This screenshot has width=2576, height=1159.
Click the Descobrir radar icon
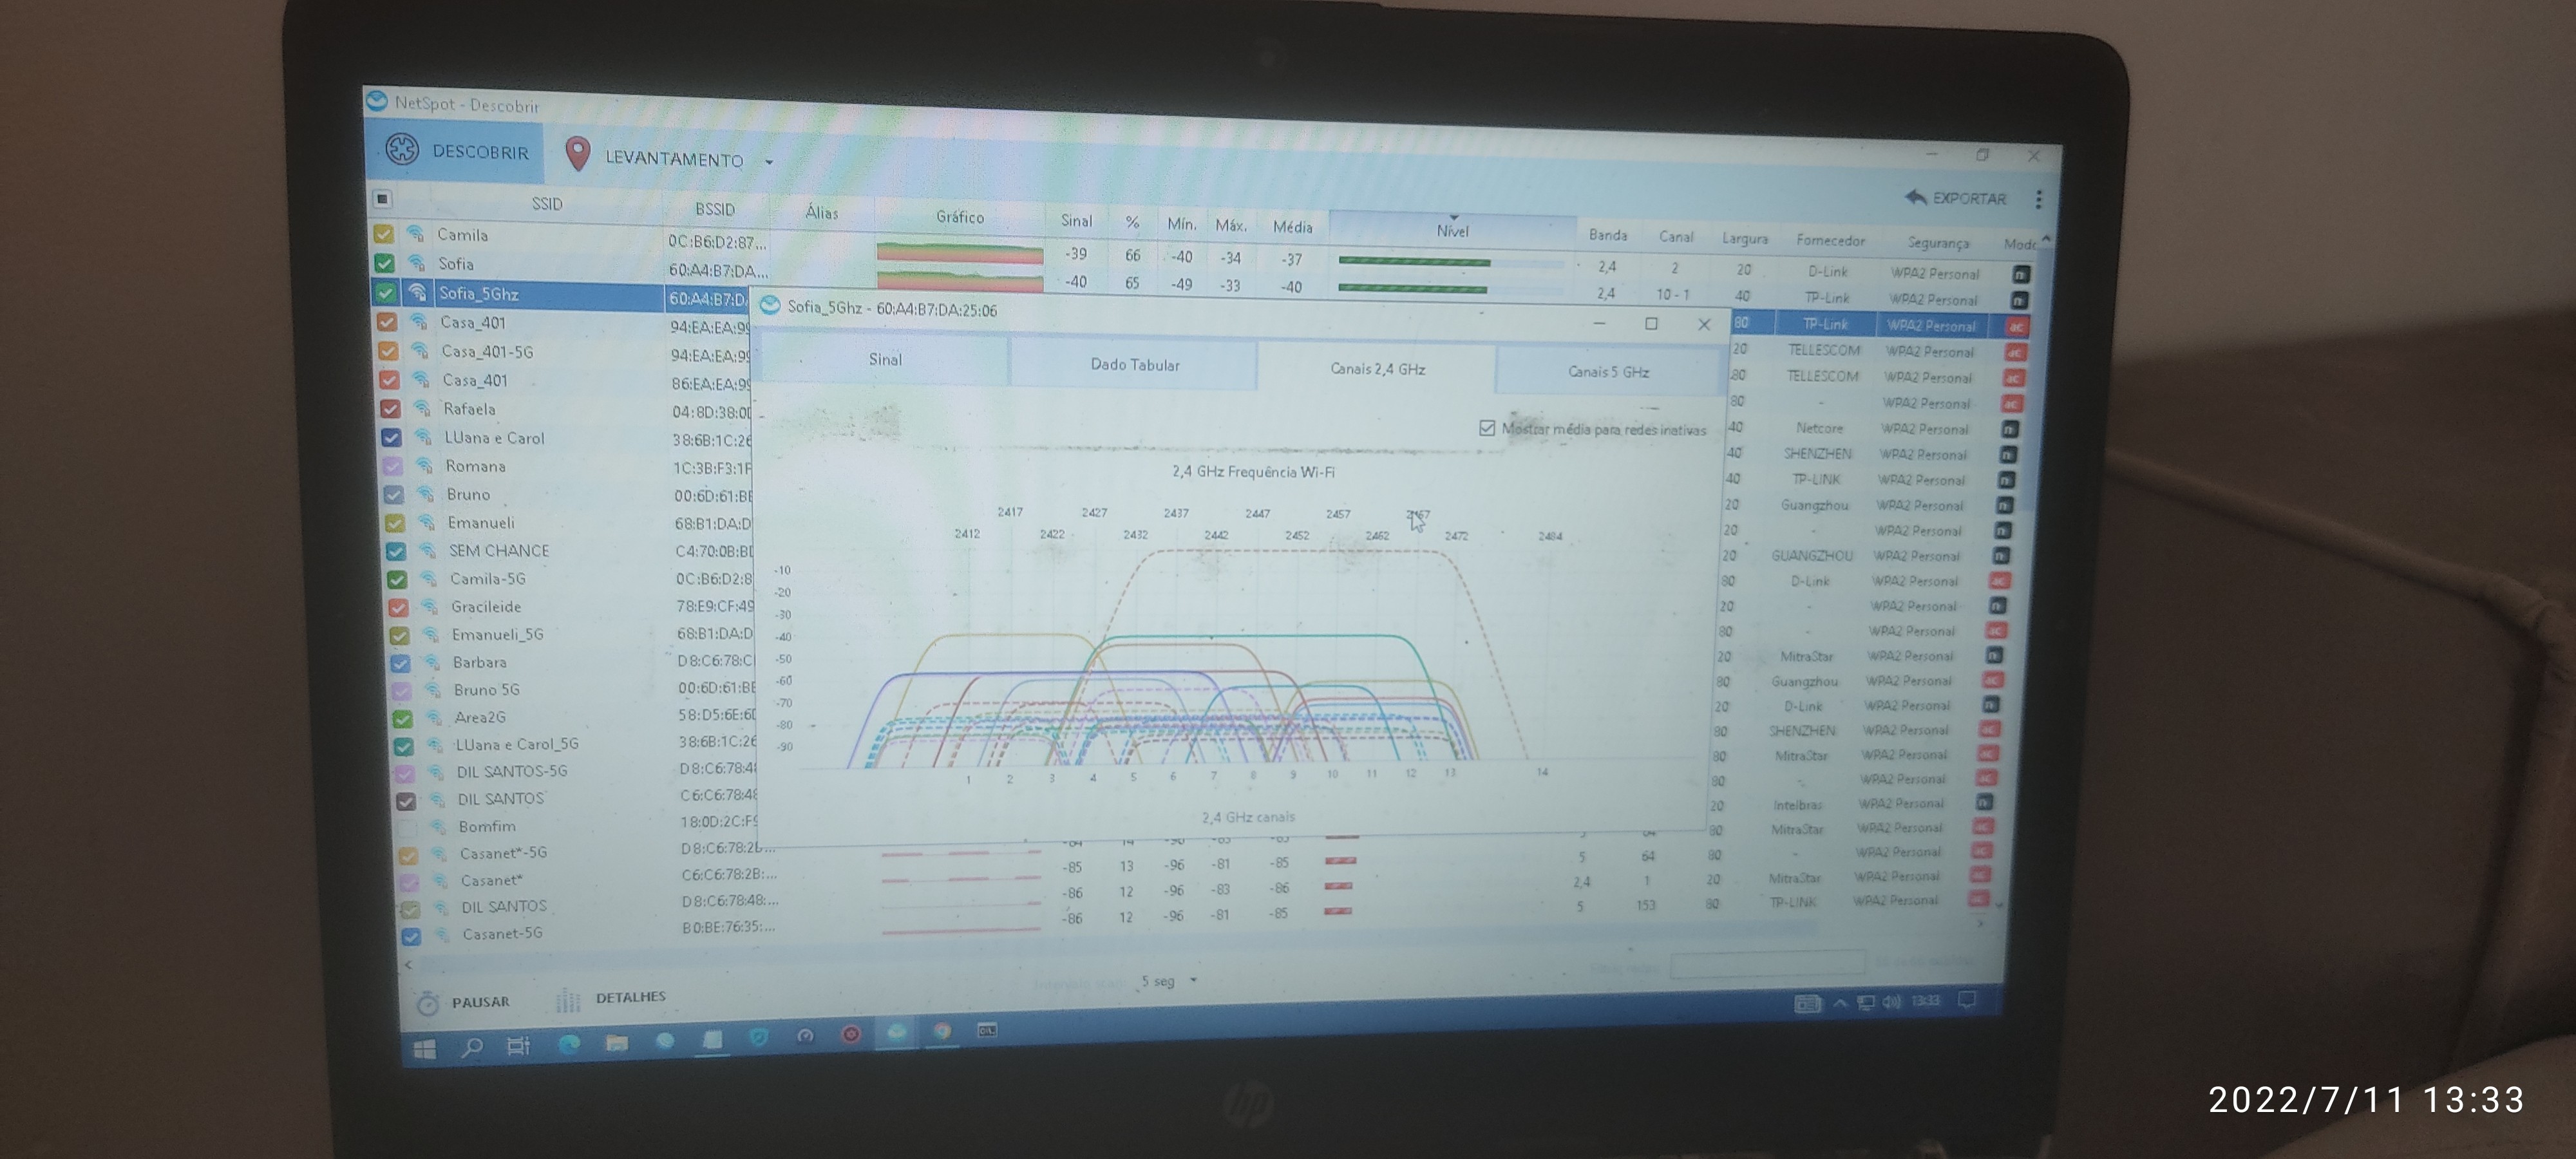(402, 150)
